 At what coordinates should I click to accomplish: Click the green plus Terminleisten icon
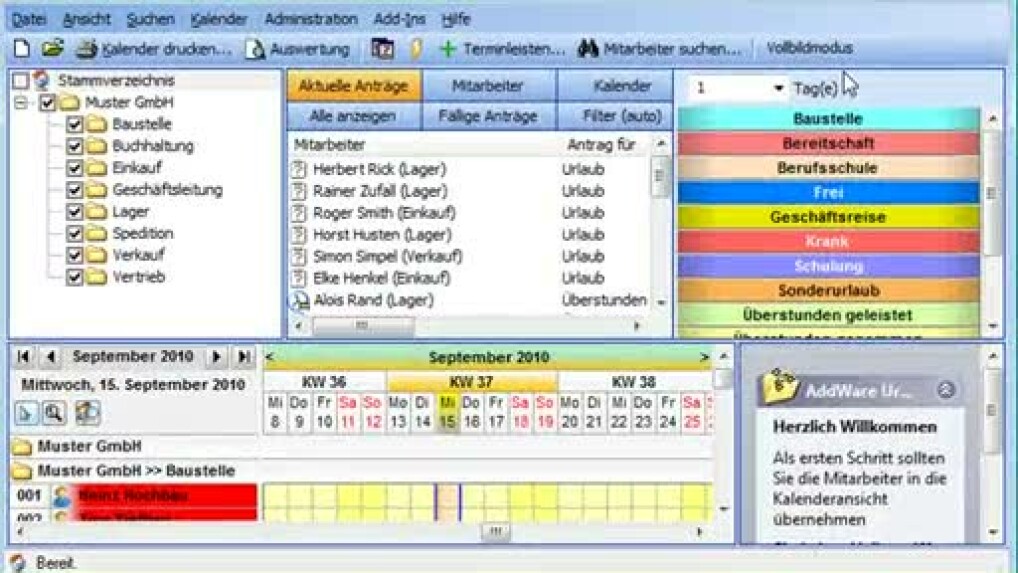(x=448, y=48)
